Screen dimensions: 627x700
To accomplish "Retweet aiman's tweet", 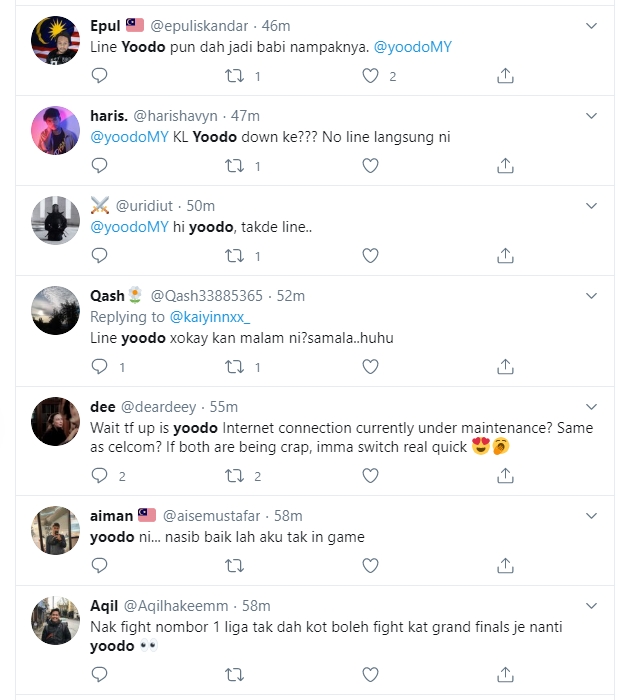I will tap(236, 566).
